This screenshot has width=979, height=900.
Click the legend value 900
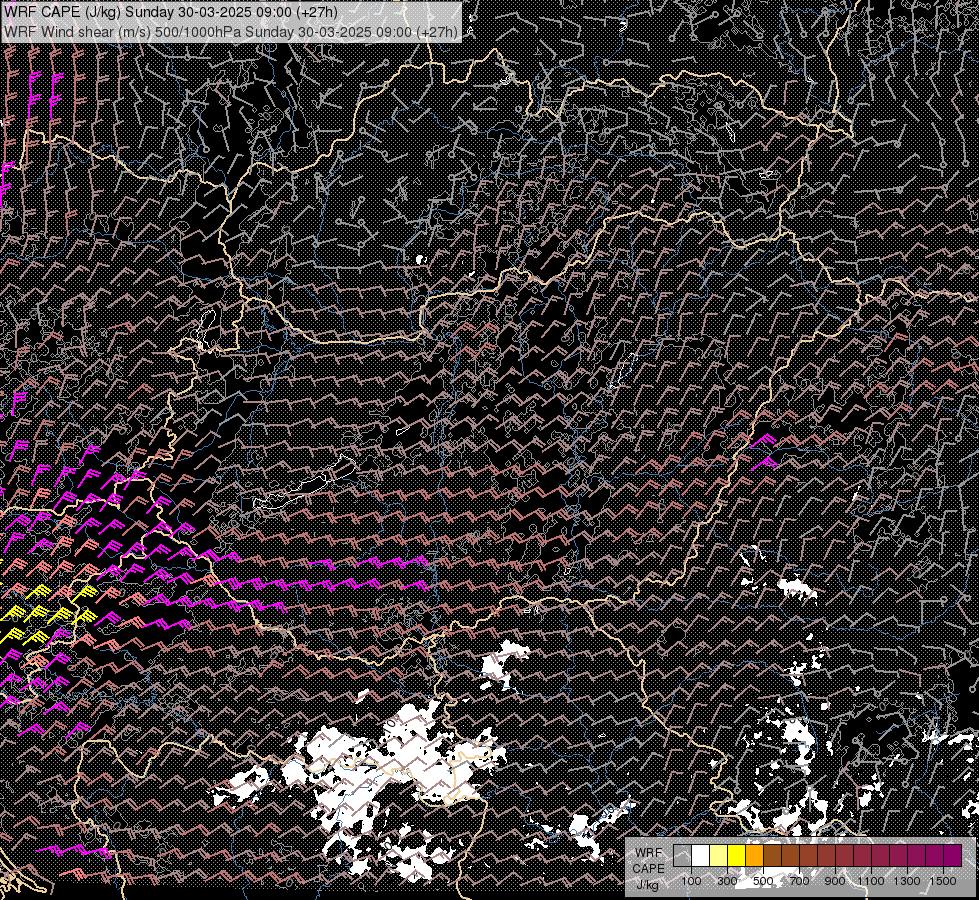point(835,881)
